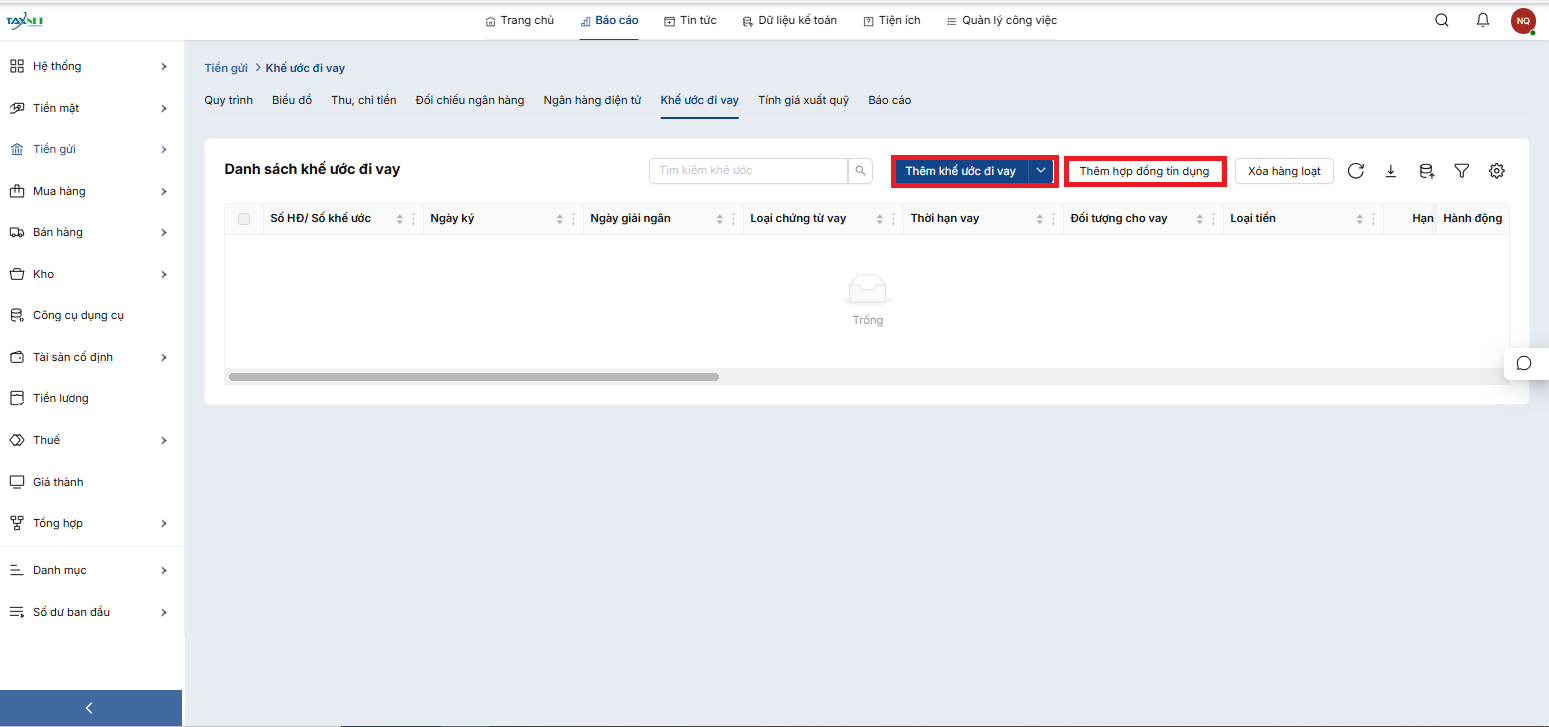The width and height of the screenshot is (1549, 727).
Task: Open the filter funnel icon
Action: pos(1461,171)
